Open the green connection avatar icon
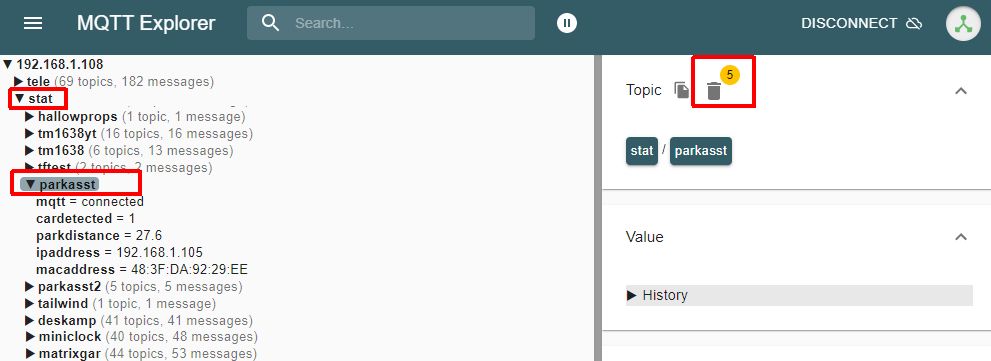Viewport: 991px width, 361px height. pyautogui.click(x=963, y=23)
